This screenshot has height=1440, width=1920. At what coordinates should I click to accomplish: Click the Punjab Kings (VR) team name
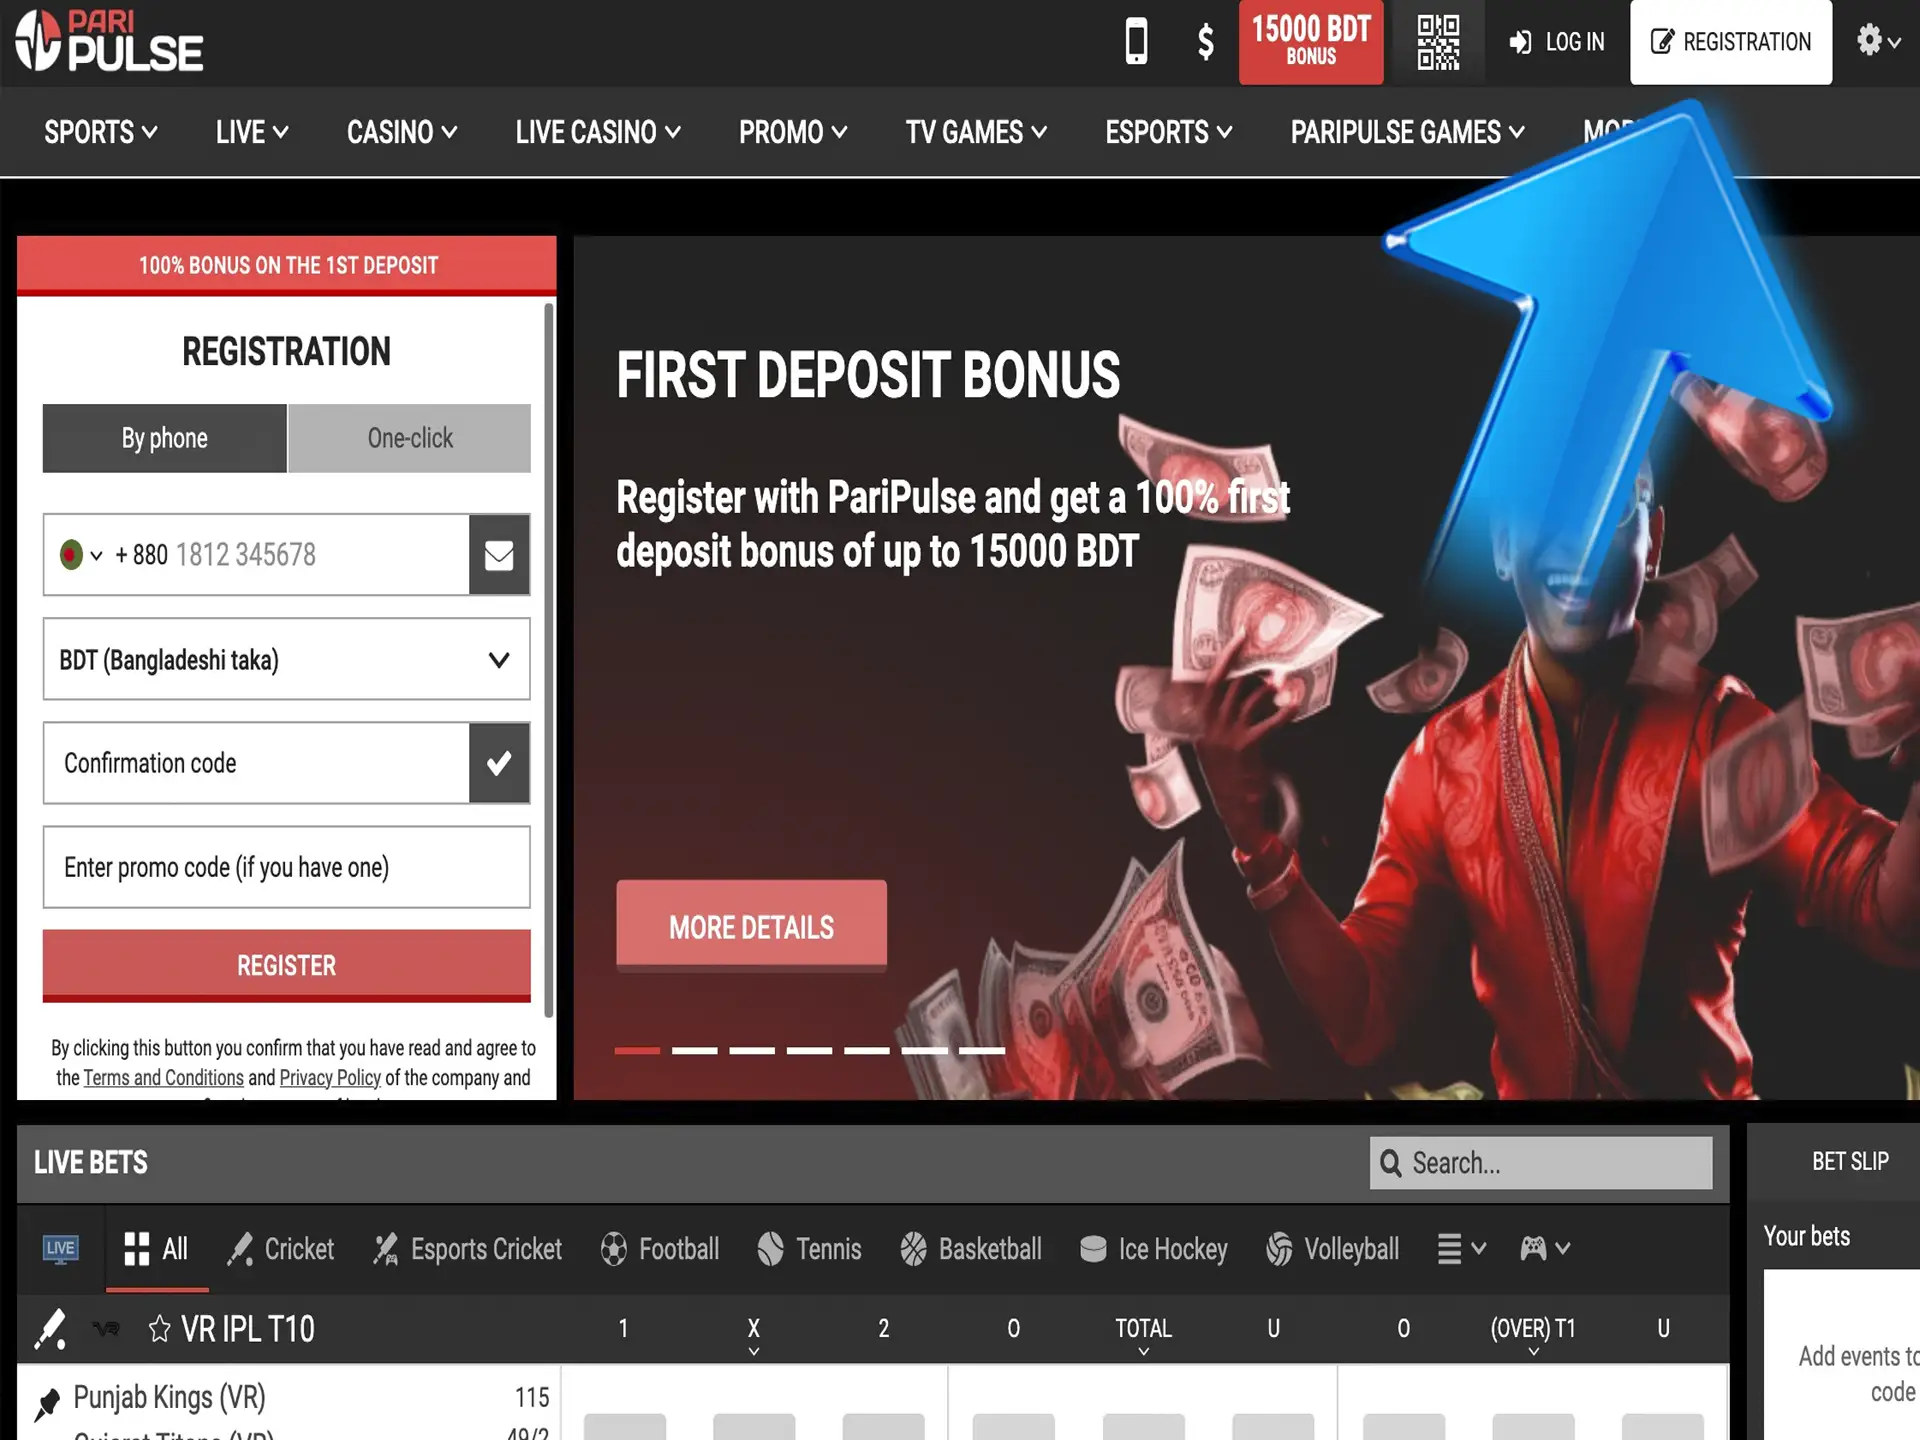coord(170,1397)
